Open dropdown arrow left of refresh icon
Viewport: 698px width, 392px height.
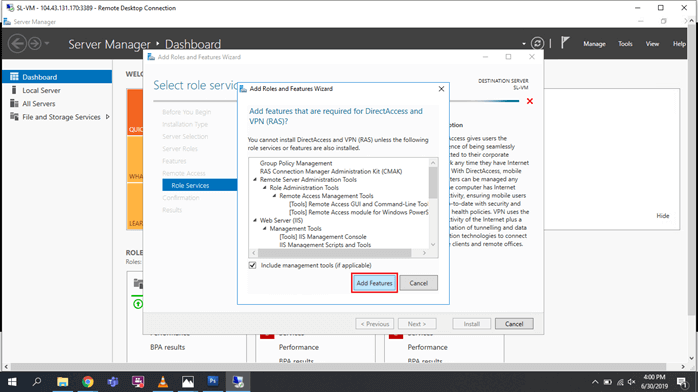(x=524, y=44)
